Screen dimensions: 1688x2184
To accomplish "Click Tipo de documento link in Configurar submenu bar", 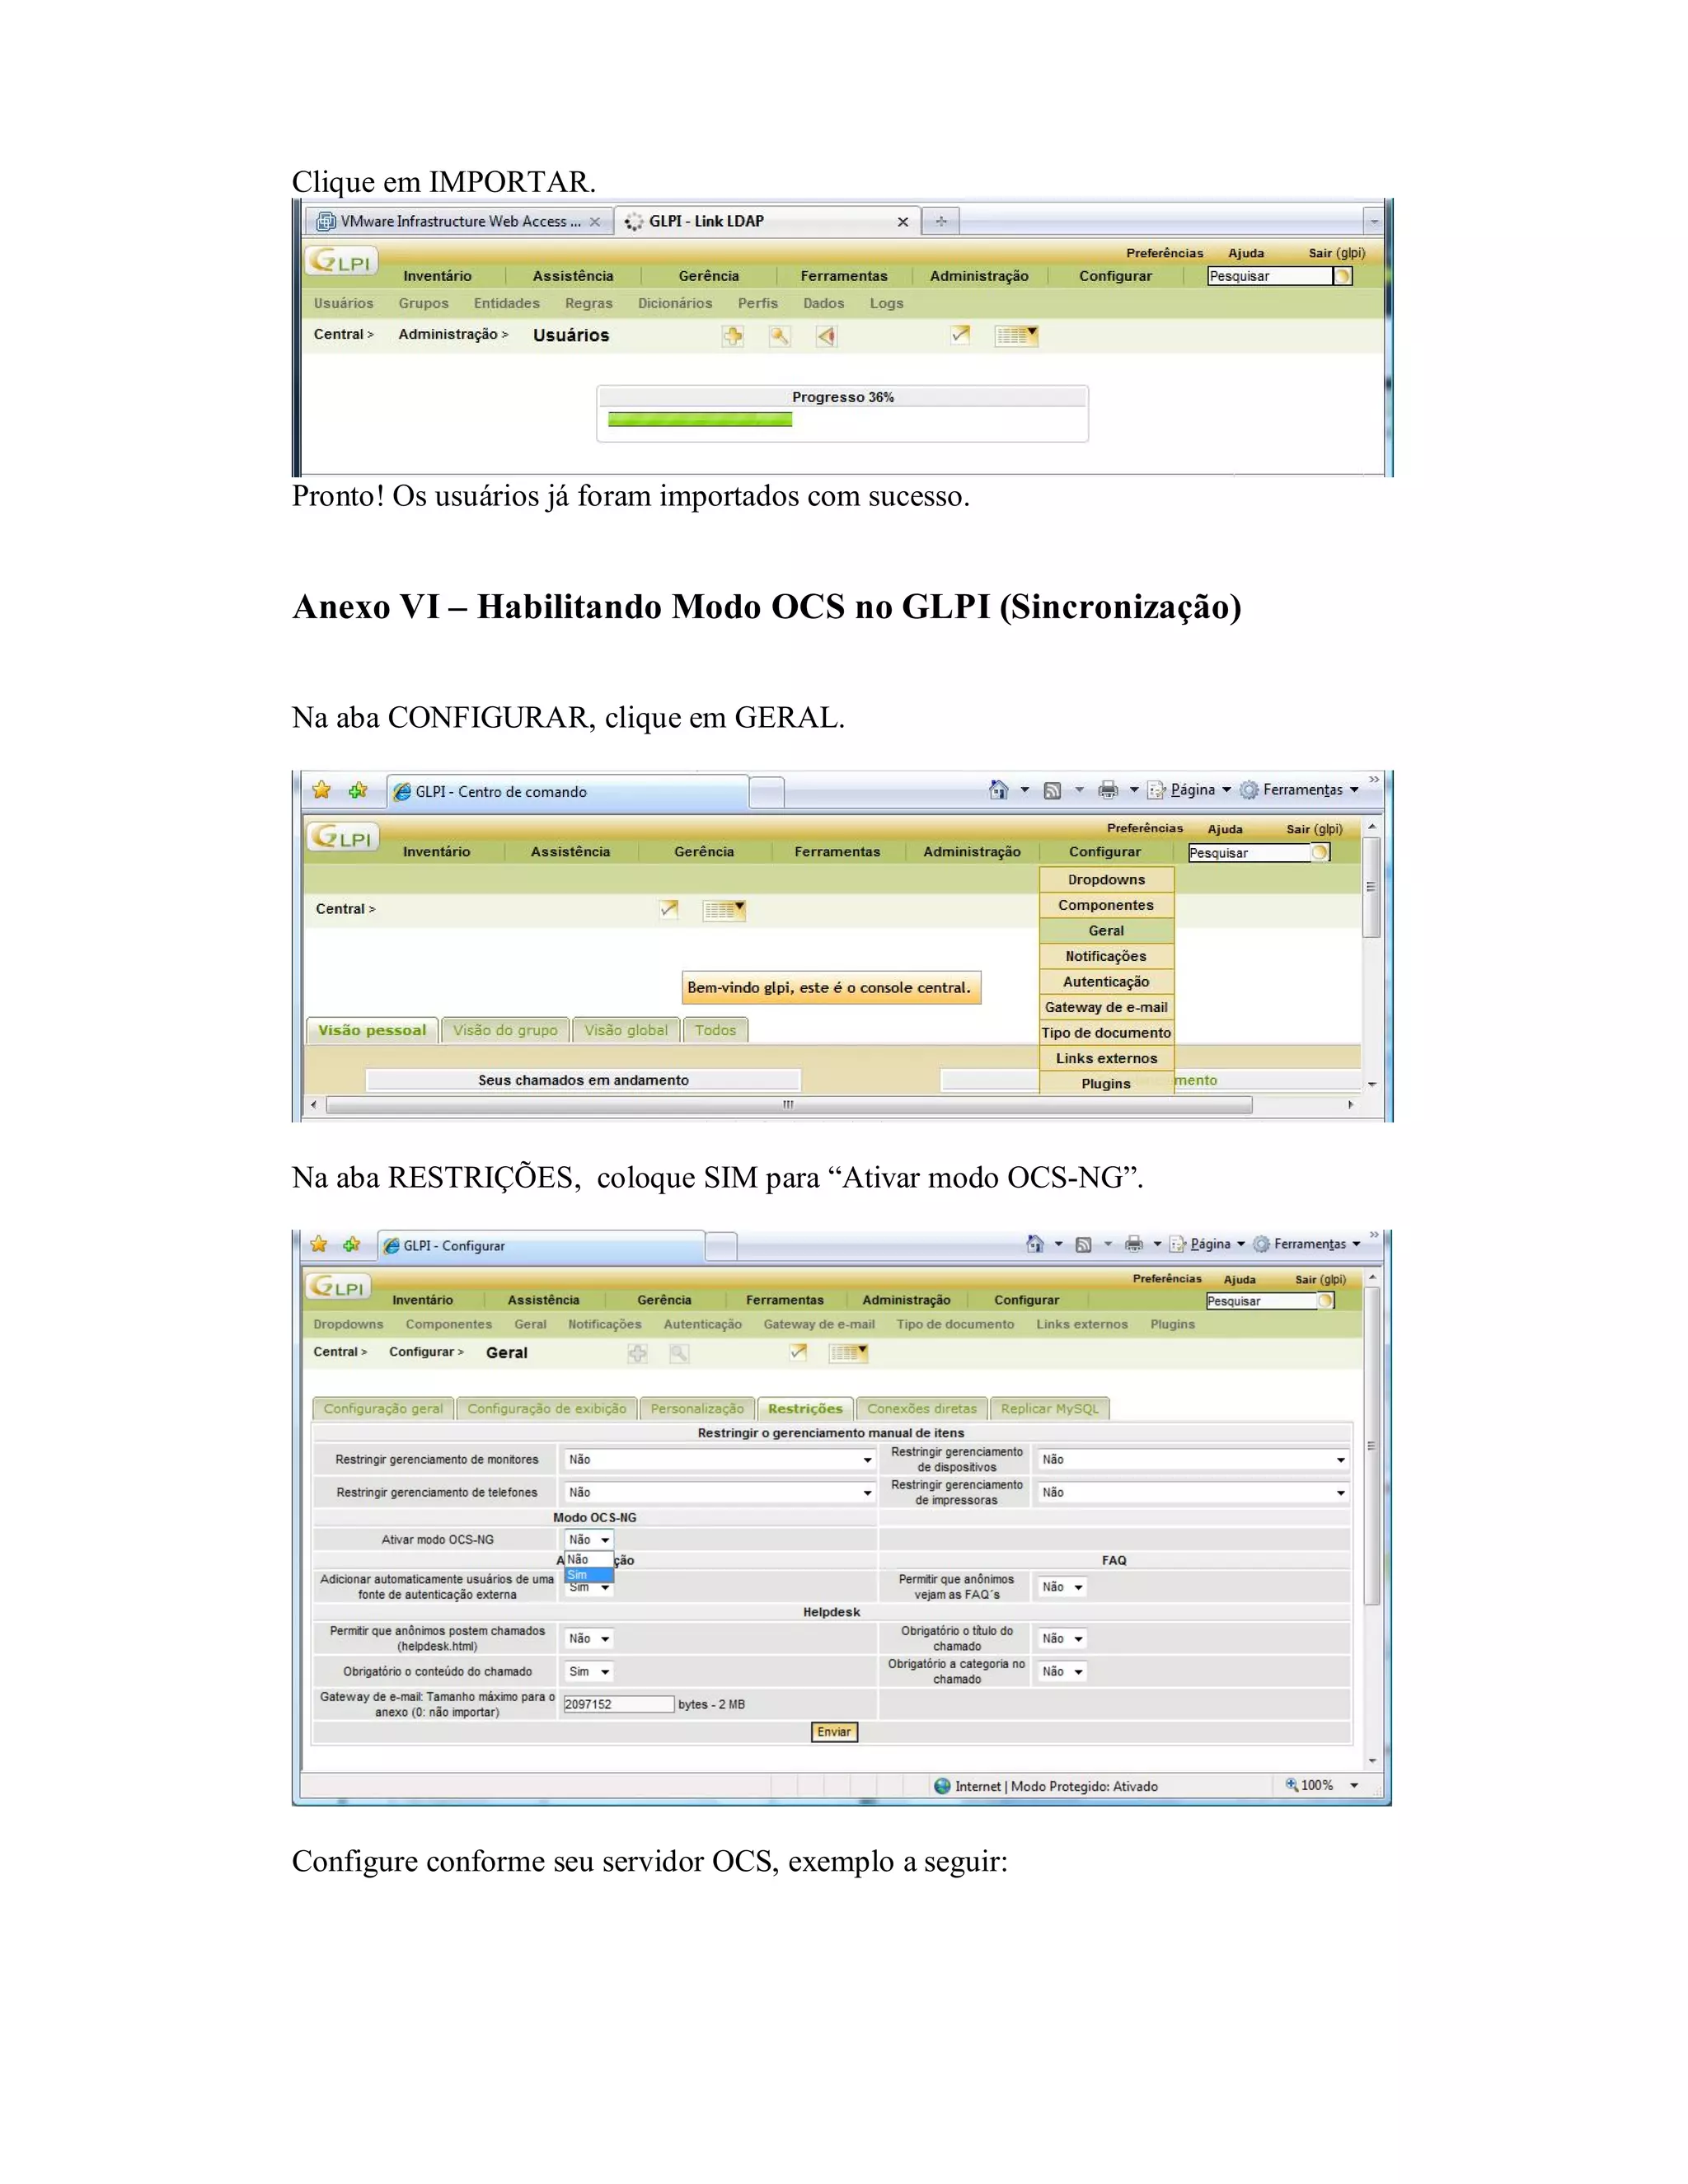I will coord(955,1324).
